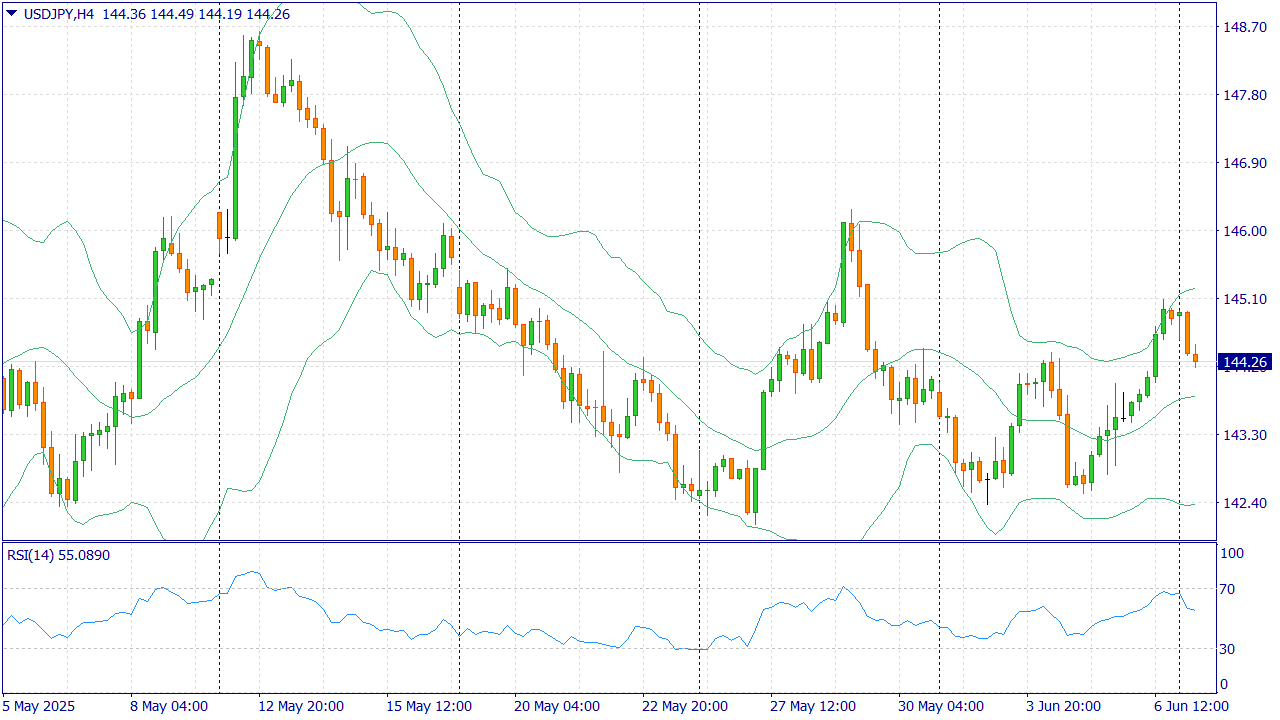This screenshot has height=720, width=1280.
Task: Click the 146.90 price axis label
Action: 1246,163
